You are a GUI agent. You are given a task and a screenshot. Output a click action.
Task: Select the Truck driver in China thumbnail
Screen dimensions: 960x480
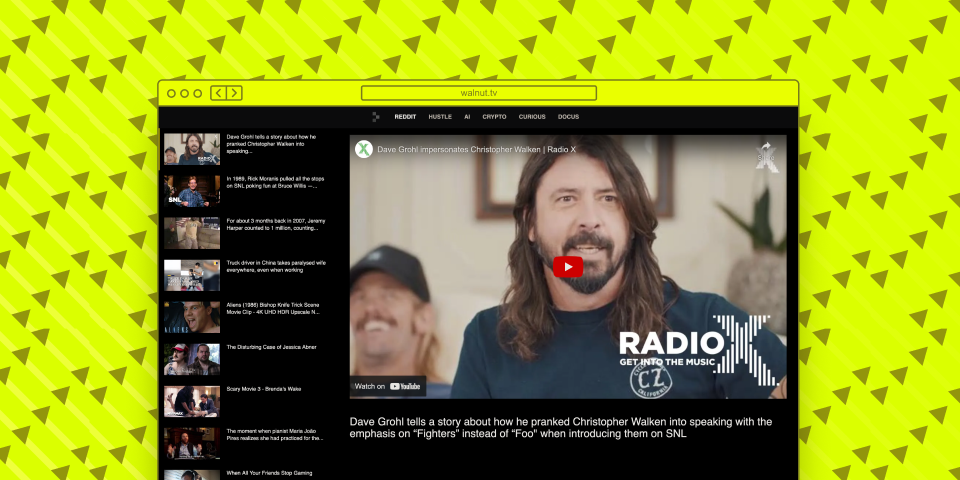[x=192, y=276]
